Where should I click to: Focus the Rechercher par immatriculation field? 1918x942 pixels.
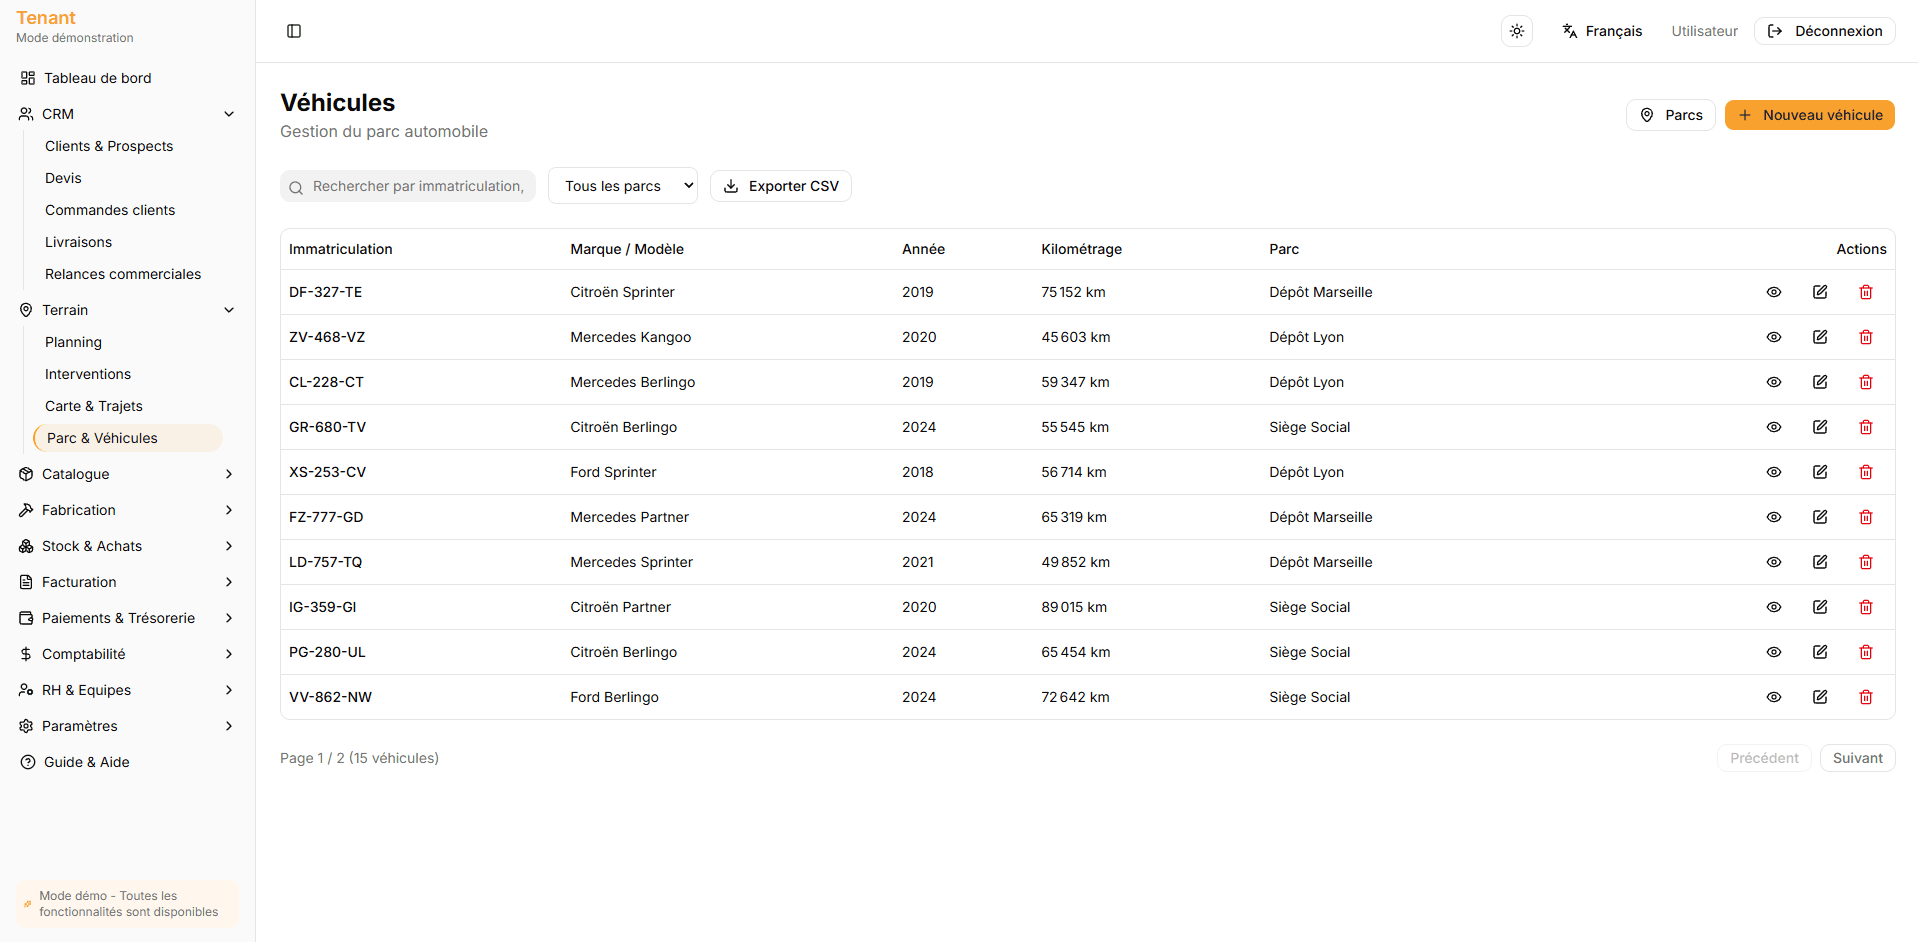408,186
